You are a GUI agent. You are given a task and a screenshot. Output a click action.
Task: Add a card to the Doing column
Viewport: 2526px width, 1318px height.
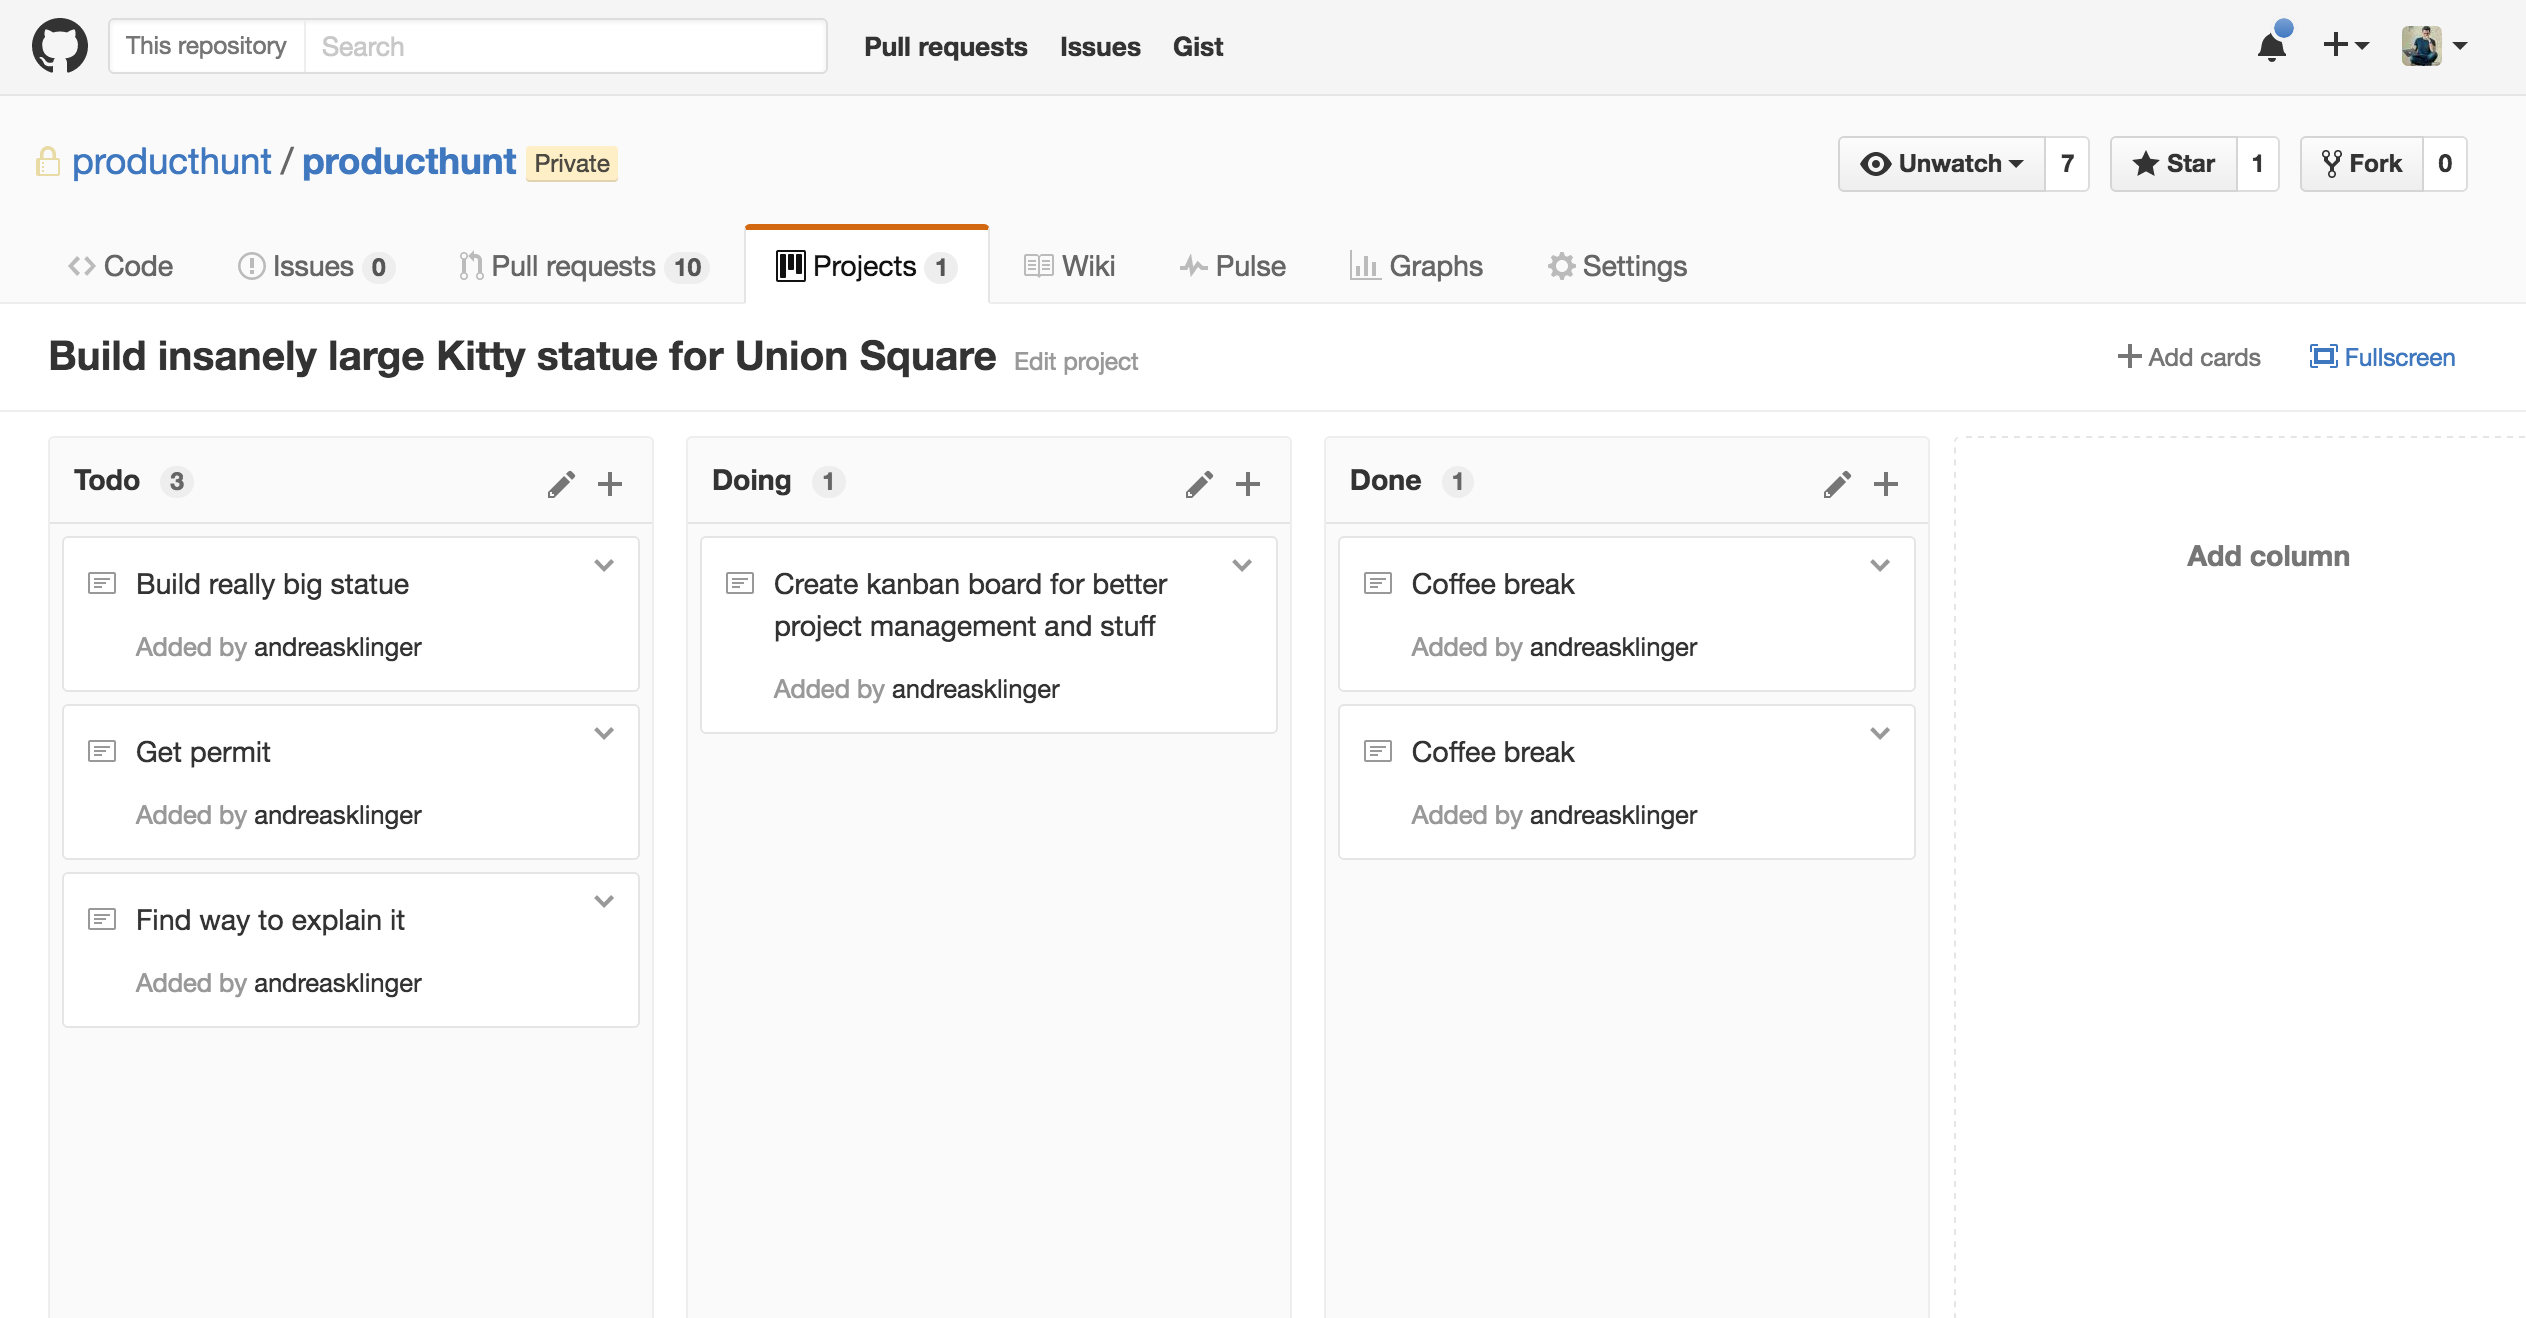tap(1247, 484)
